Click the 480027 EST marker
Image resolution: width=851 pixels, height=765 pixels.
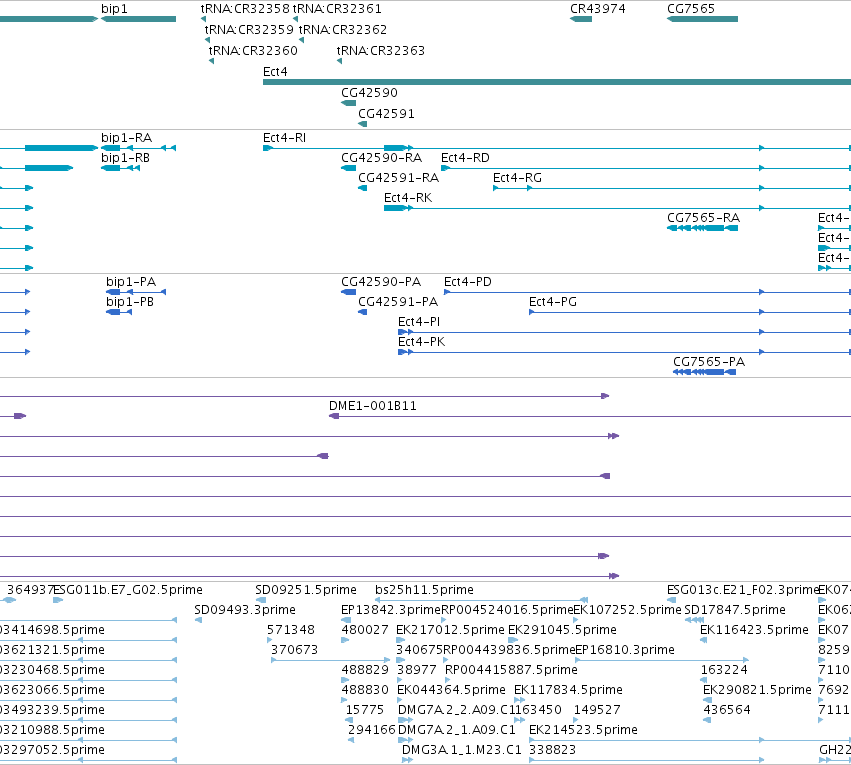[x=345, y=640]
